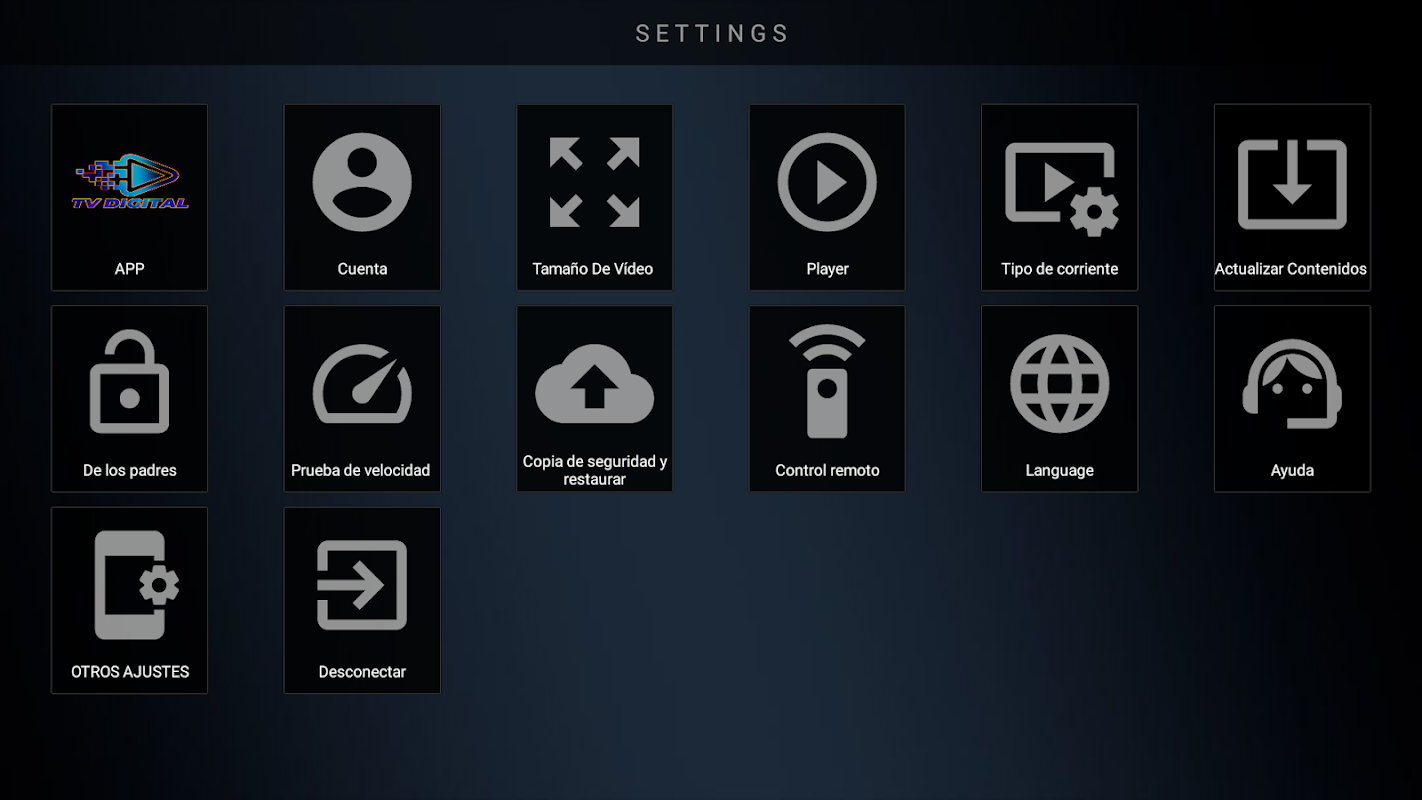Image resolution: width=1422 pixels, height=800 pixels.
Task: Open OTROS AJUSTES phone-gear icon
Action: (x=137, y=585)
